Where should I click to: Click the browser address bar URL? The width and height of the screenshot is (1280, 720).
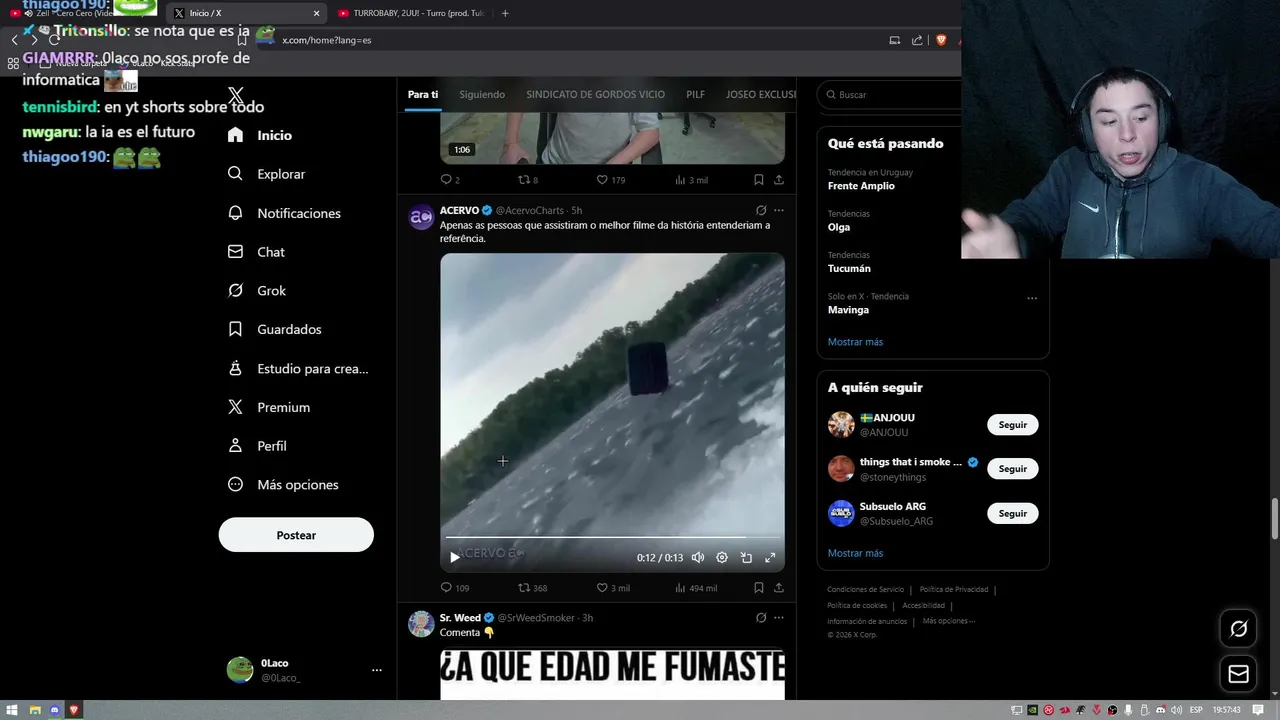(x=327, y=40)
